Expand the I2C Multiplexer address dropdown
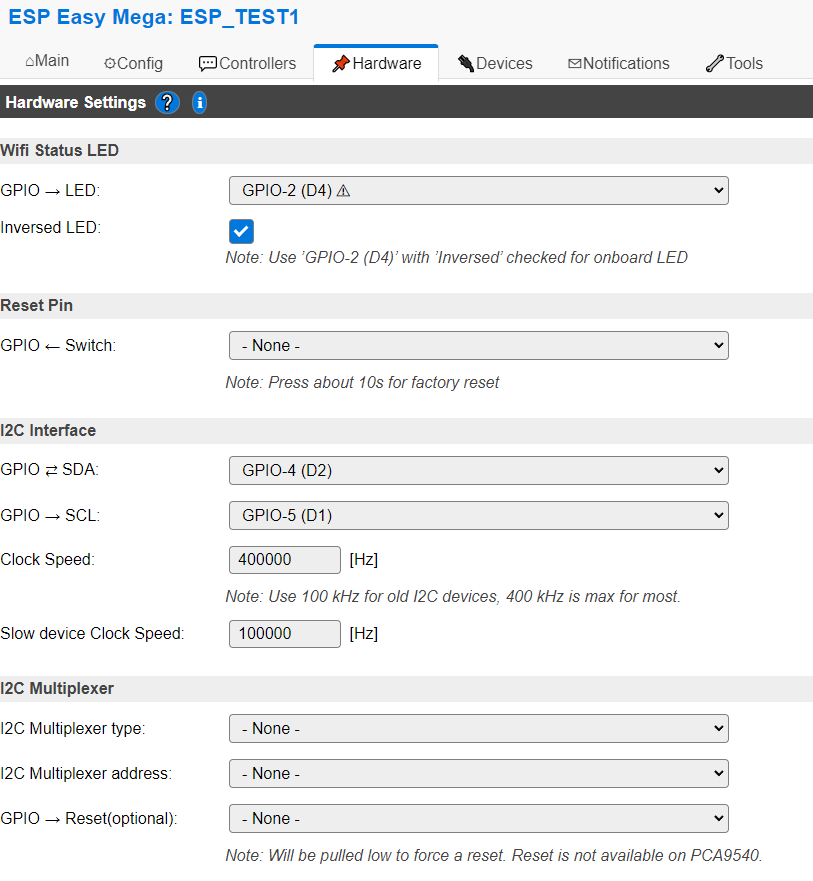The height and width of the screenshot is (881, 813). [x=479, y=773]
